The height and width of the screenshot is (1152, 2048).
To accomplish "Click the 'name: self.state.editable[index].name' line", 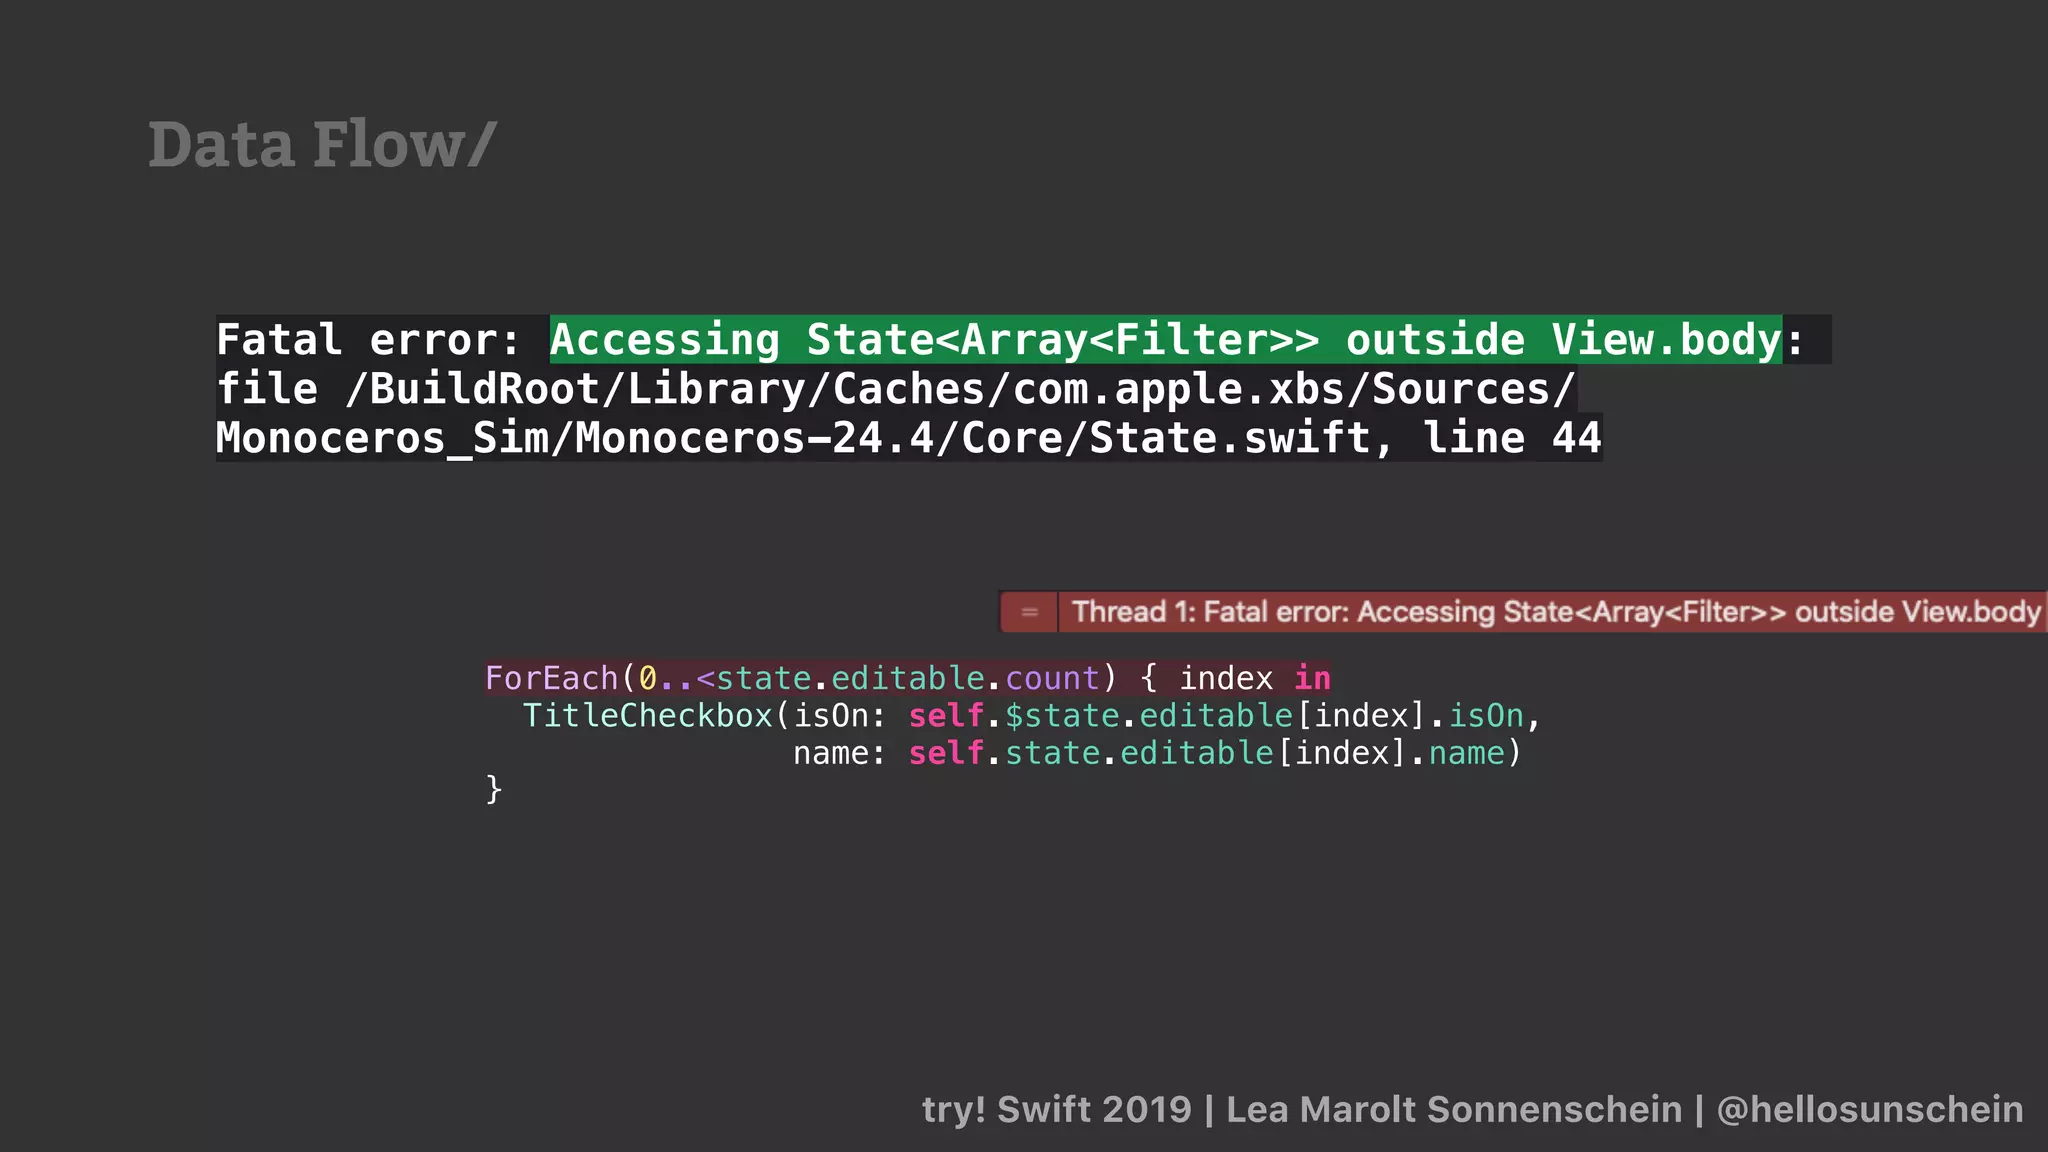I will tap(1157, 752).
